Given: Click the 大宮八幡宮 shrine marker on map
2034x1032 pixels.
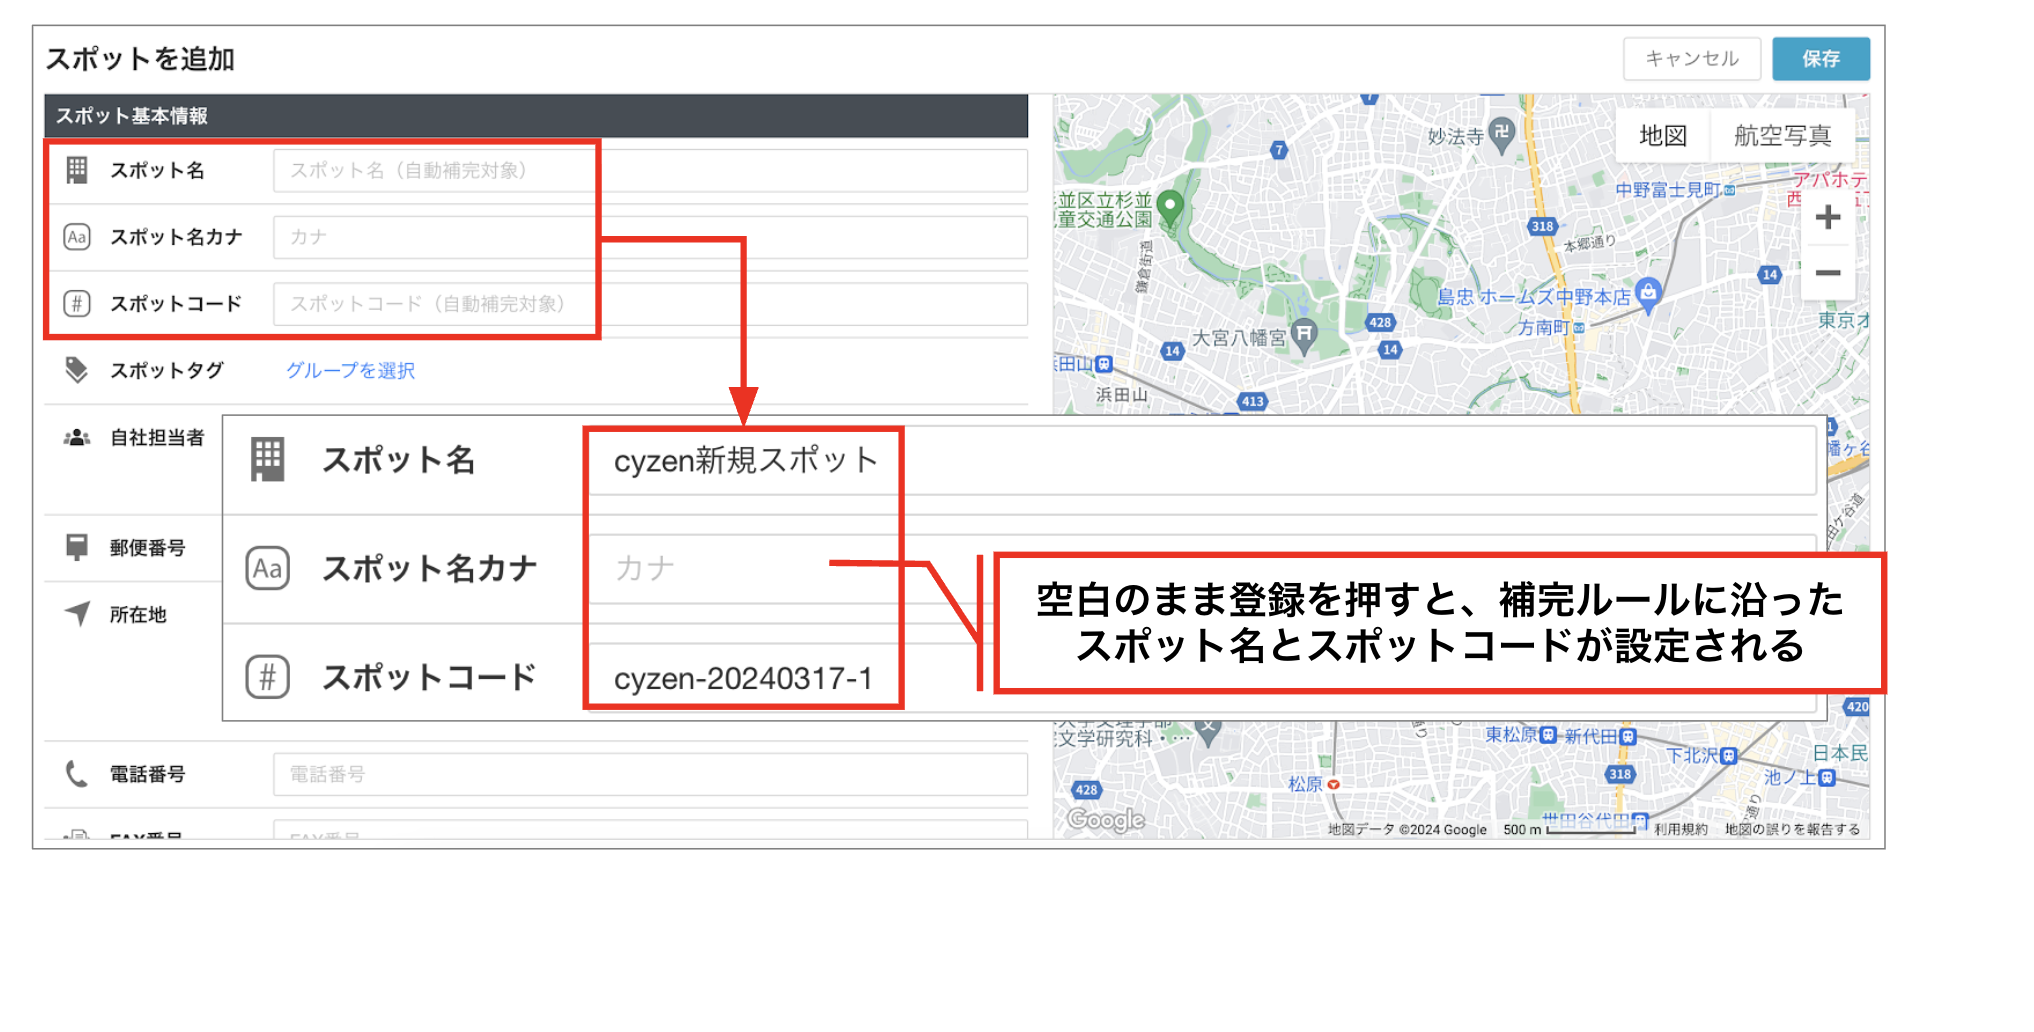Looking at the screenshot, I should (x=1304, y=337).
